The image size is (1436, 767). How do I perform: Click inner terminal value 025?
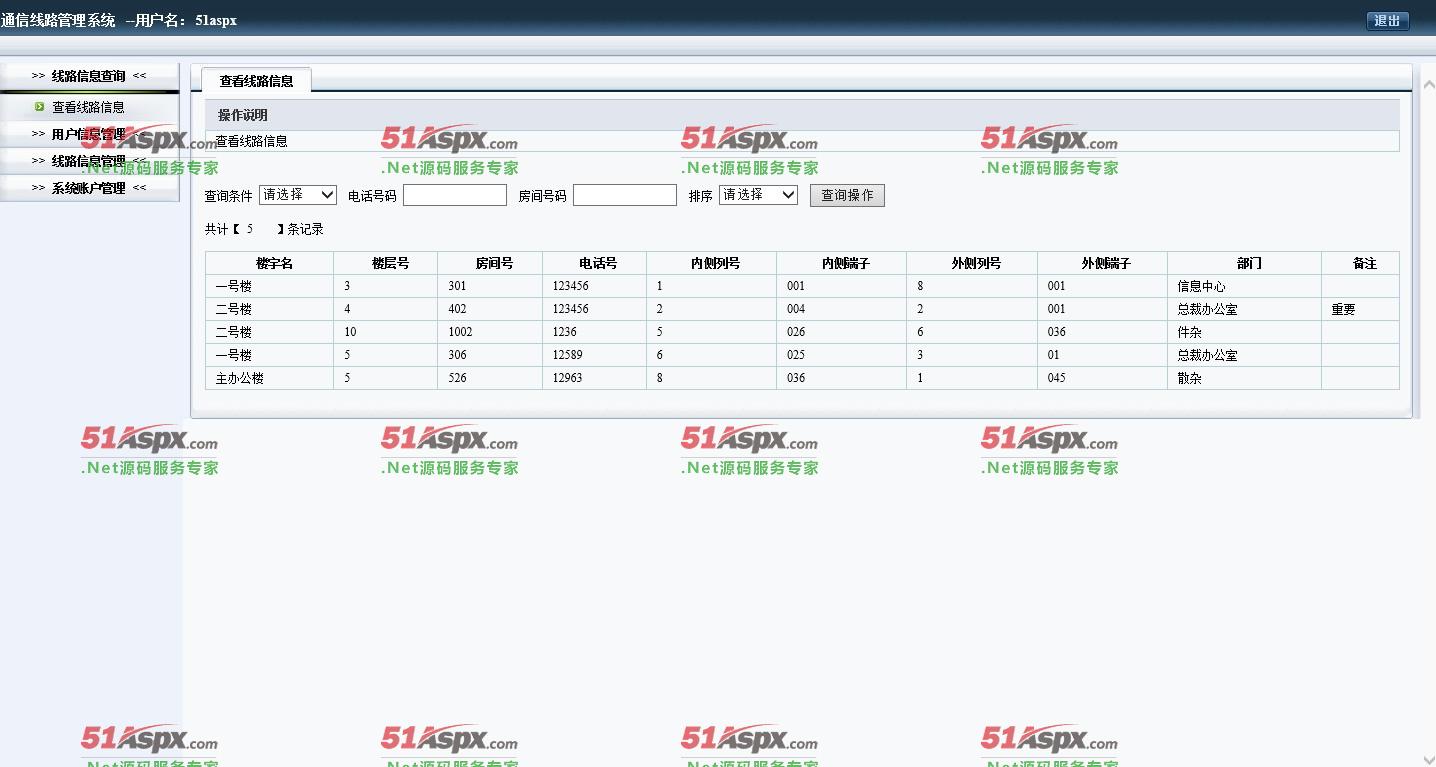point(796,355)
